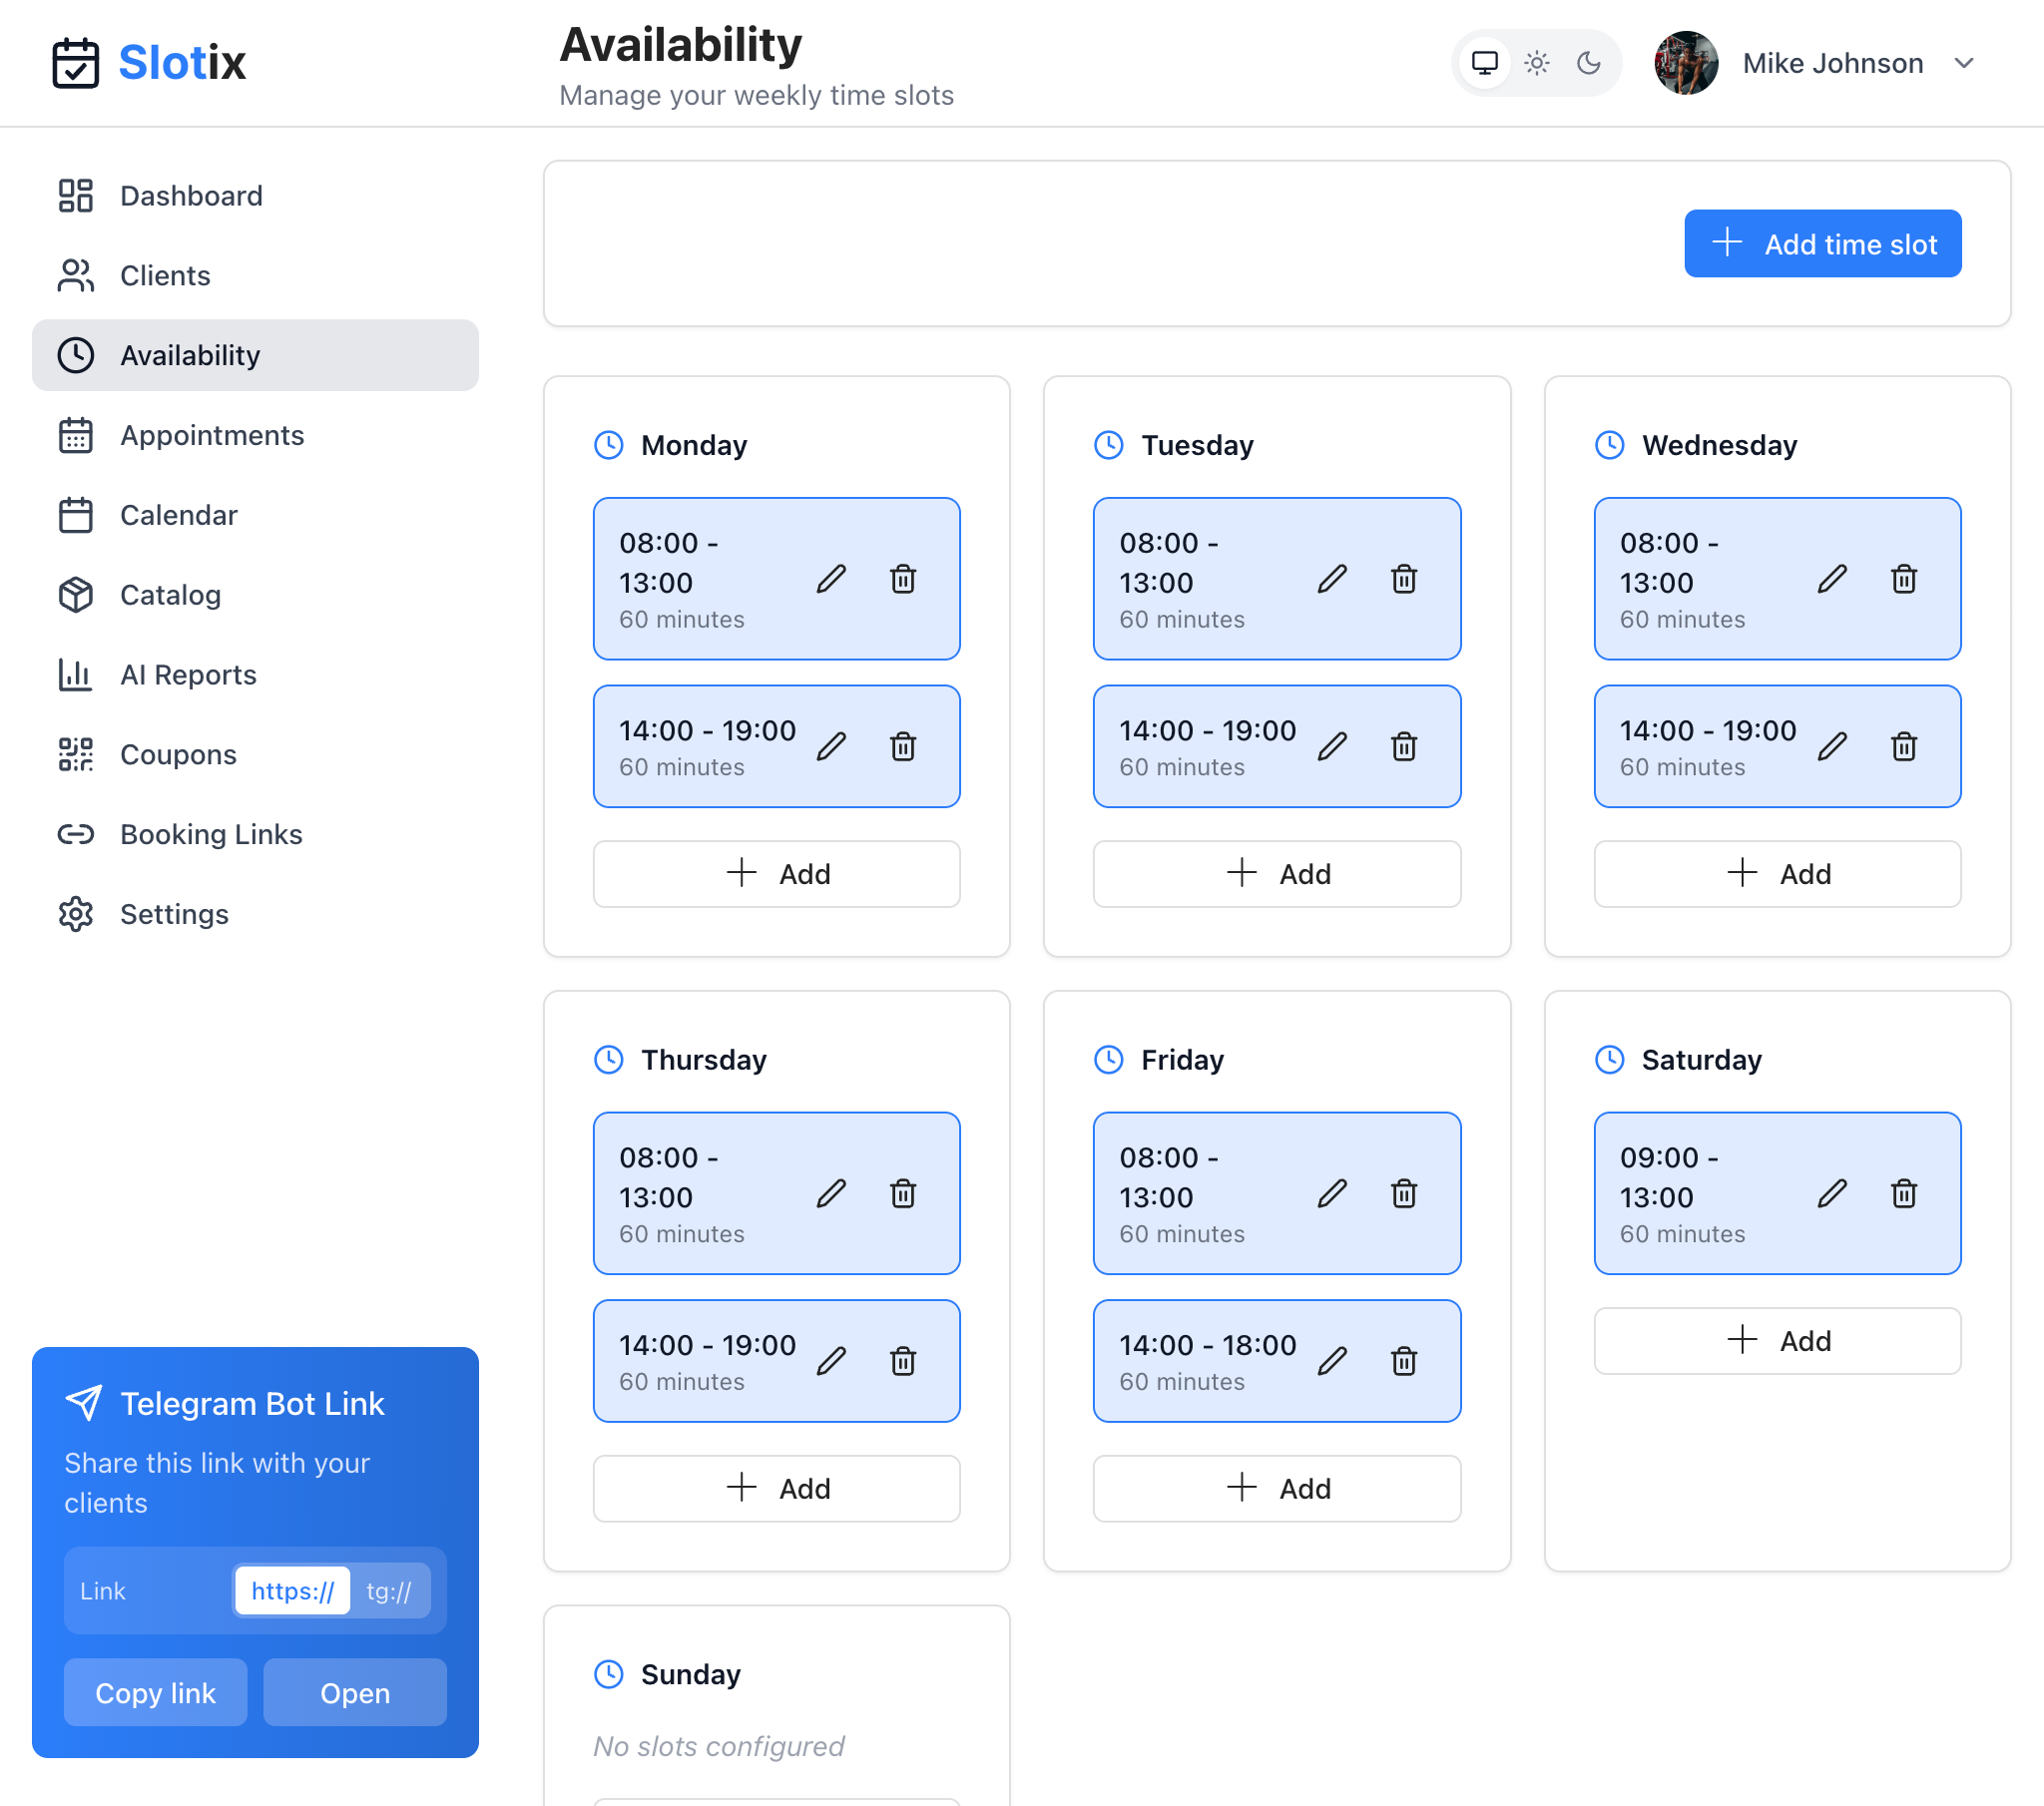The width and height of the screenshot is (2044, 1806).
Task: Open Coupons in sidebar
Action: pyautogui.click(x=178, y=754)
